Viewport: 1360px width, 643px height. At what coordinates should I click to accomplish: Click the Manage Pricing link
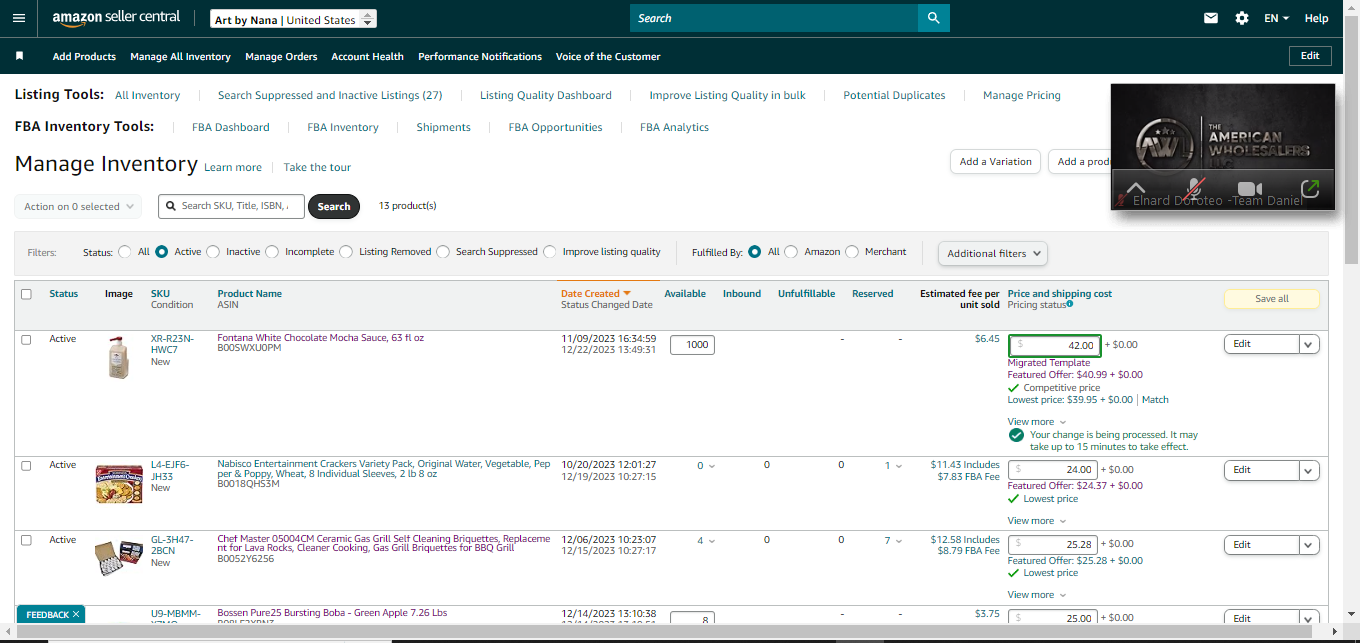(x=1022, y=95)
